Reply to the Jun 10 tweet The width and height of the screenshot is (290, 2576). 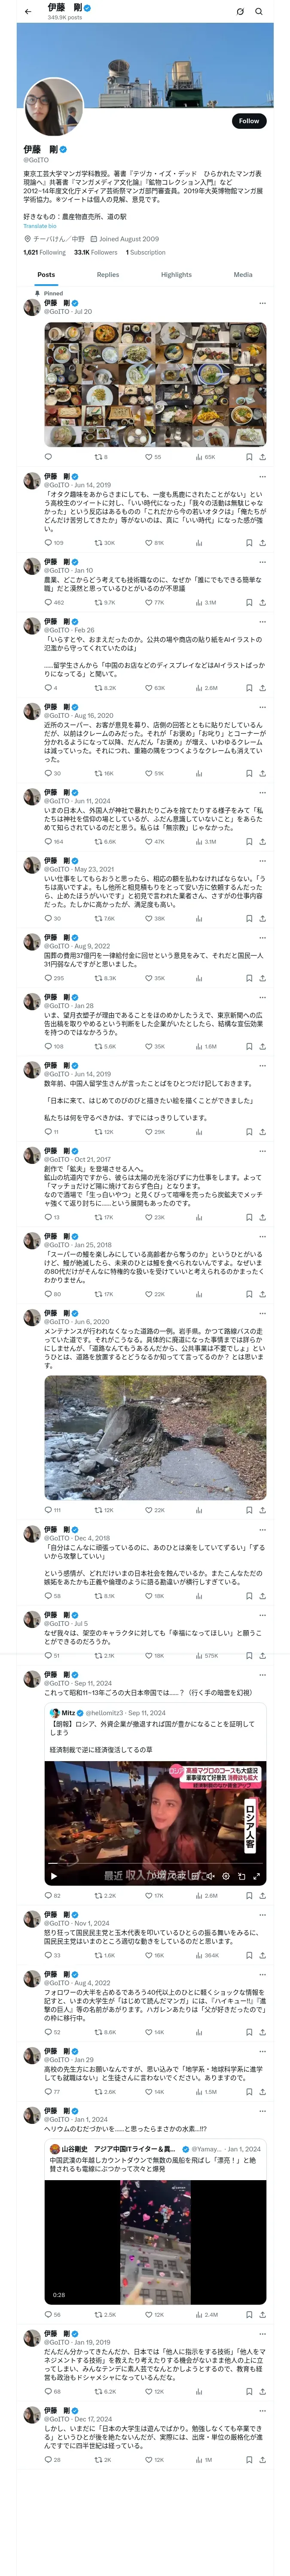click(x=48, y=603)
